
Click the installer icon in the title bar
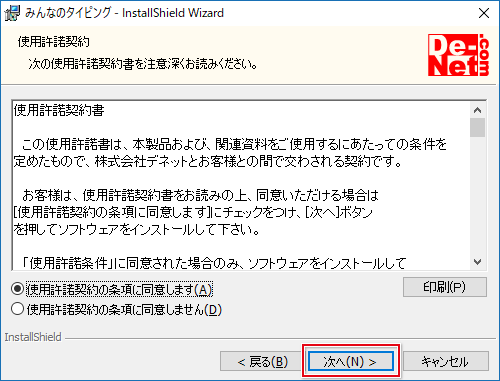pyautogui.click(x=12, y=13)
